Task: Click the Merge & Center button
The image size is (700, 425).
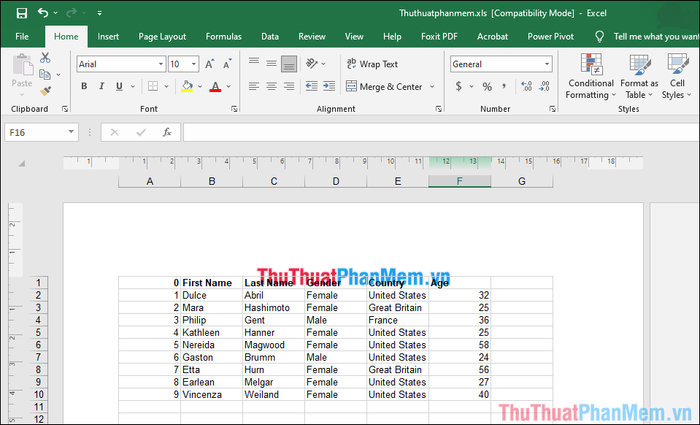Action: [384, 87]
